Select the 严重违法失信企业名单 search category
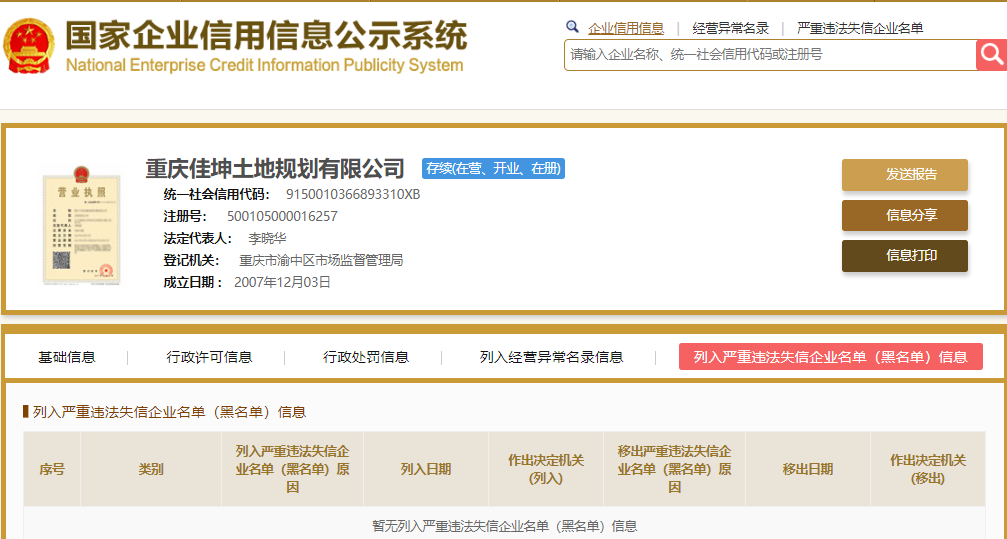1007x539 pixels. click(860, 28)
